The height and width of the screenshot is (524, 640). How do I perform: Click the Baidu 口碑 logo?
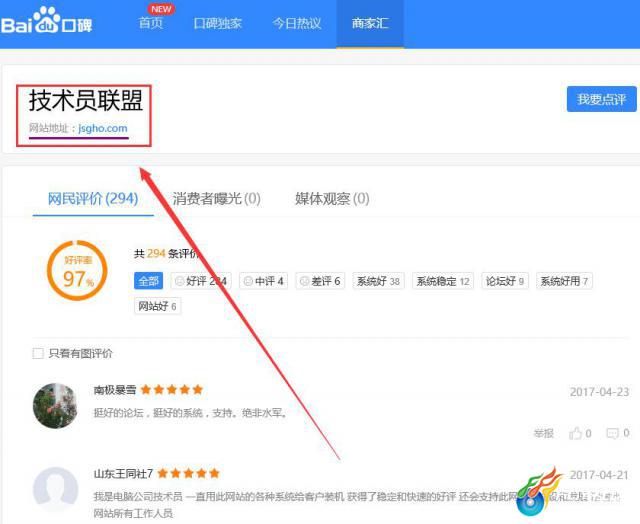click(x=46, y=21)
